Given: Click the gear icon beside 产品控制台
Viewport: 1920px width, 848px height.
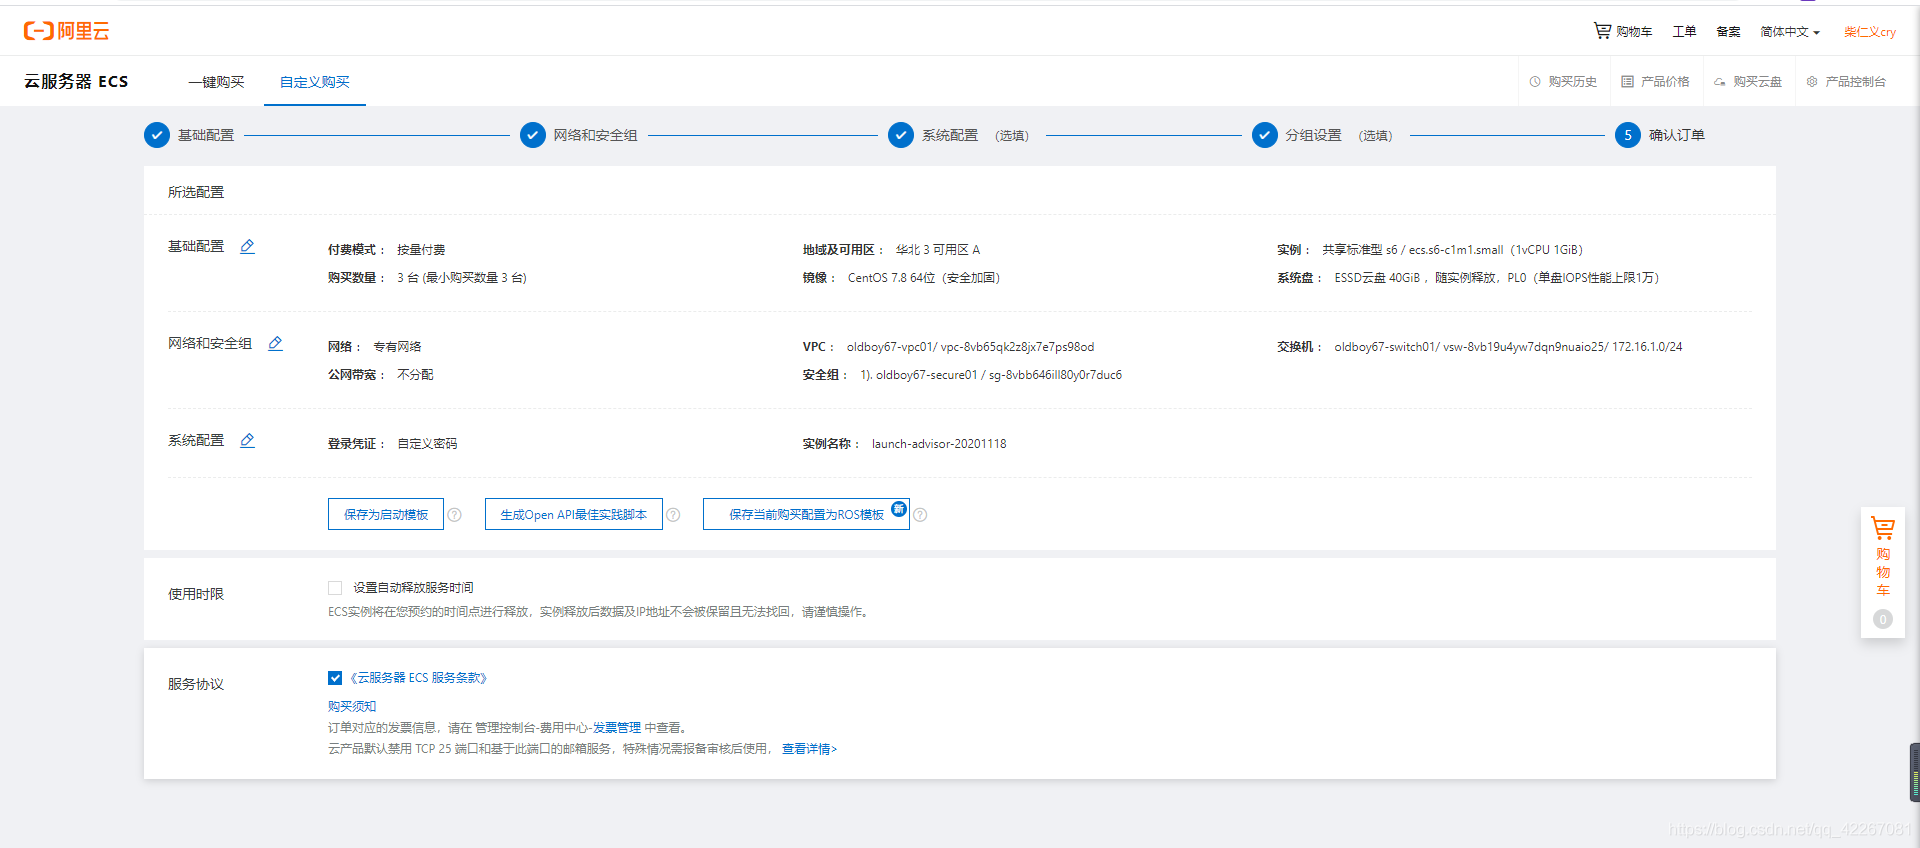Looking at the screenshot, I should click(x=1812, y=82).
